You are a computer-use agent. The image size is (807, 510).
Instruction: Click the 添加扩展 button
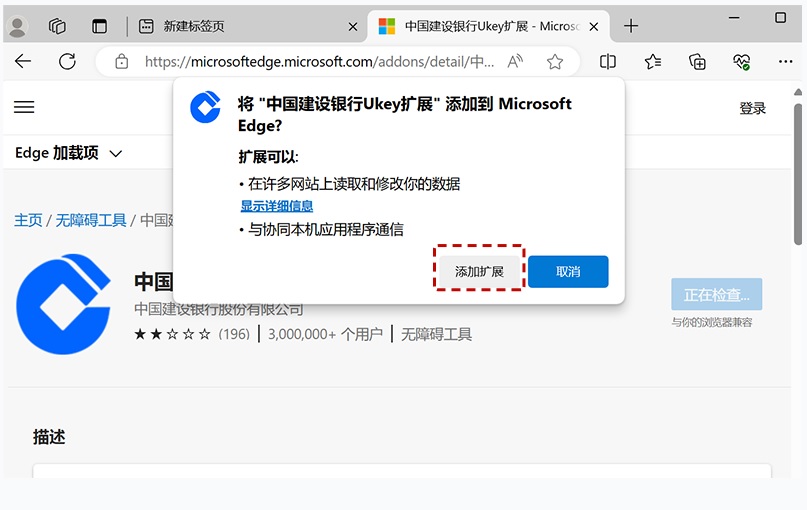[x=479, y=271]
